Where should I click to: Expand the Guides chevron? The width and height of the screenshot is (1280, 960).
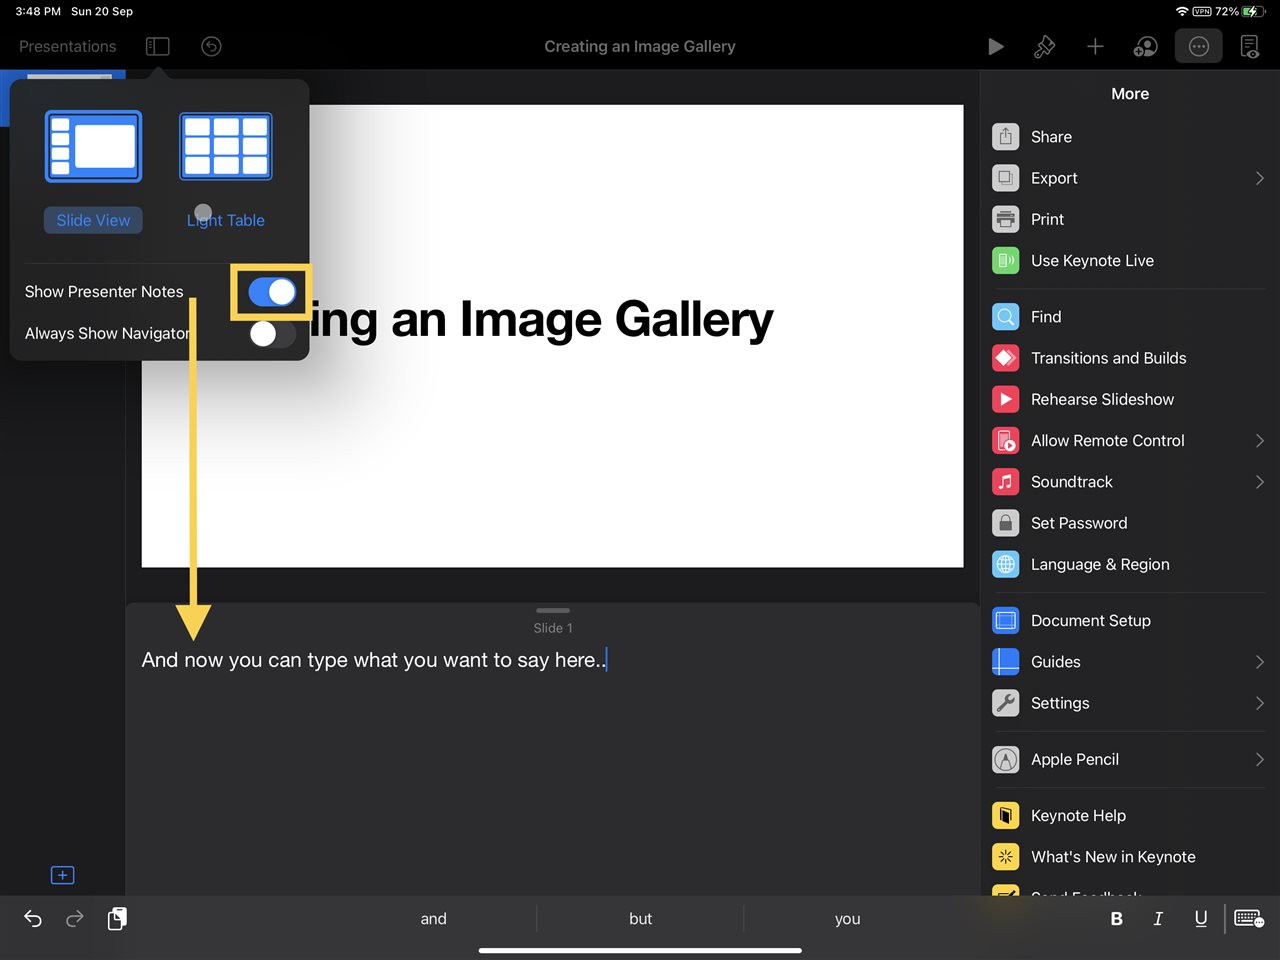pyautogui.click(x=1259, y=662)
